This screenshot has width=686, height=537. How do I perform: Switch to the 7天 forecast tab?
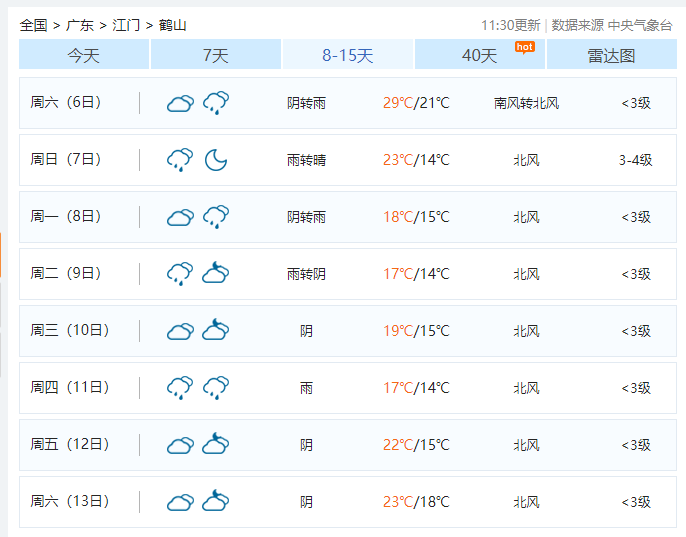point(216,54)
